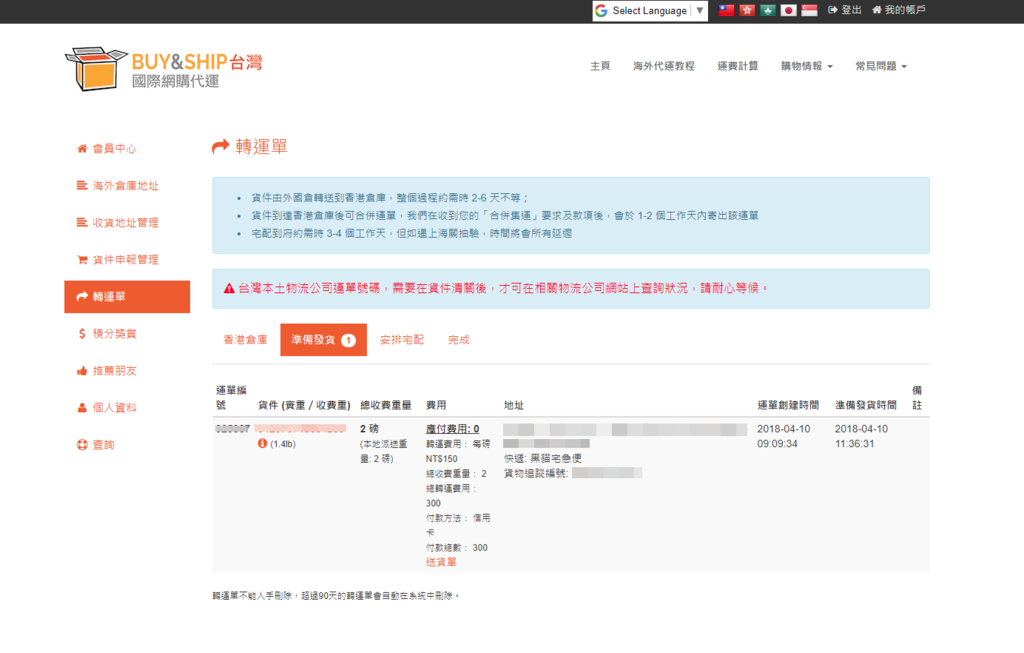Click the Taiwan flag icon

click(727, 10)
